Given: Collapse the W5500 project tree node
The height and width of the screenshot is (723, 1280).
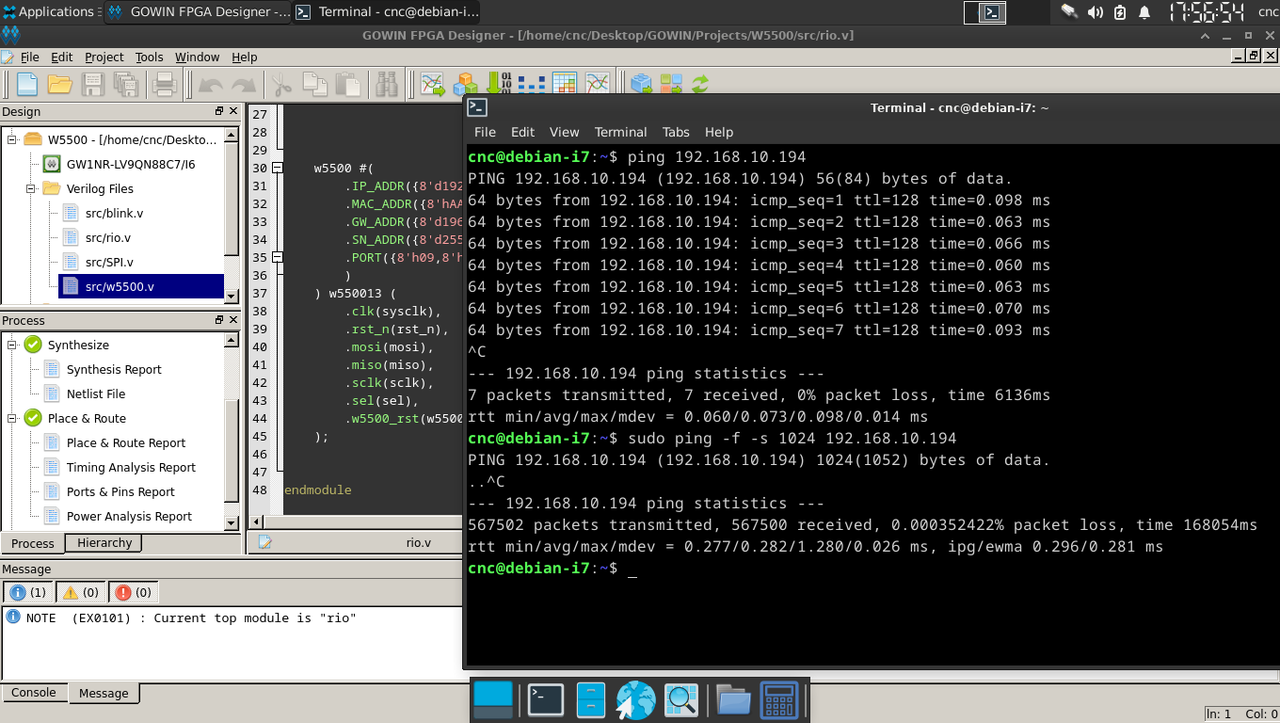Looking at the screenshot, I should tap(13, 139).
